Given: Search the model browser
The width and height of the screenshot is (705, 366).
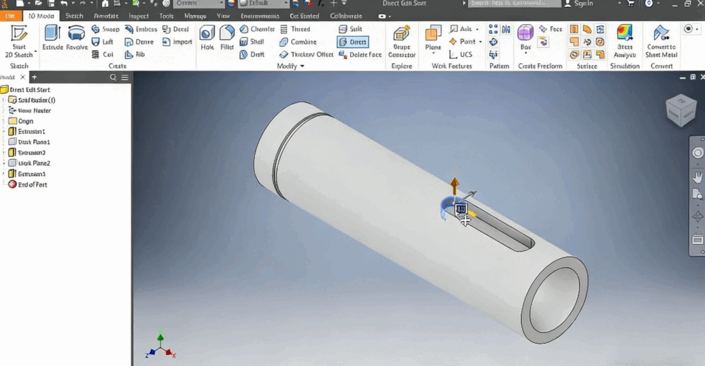Looking at the screenshot, I should 113,77.
